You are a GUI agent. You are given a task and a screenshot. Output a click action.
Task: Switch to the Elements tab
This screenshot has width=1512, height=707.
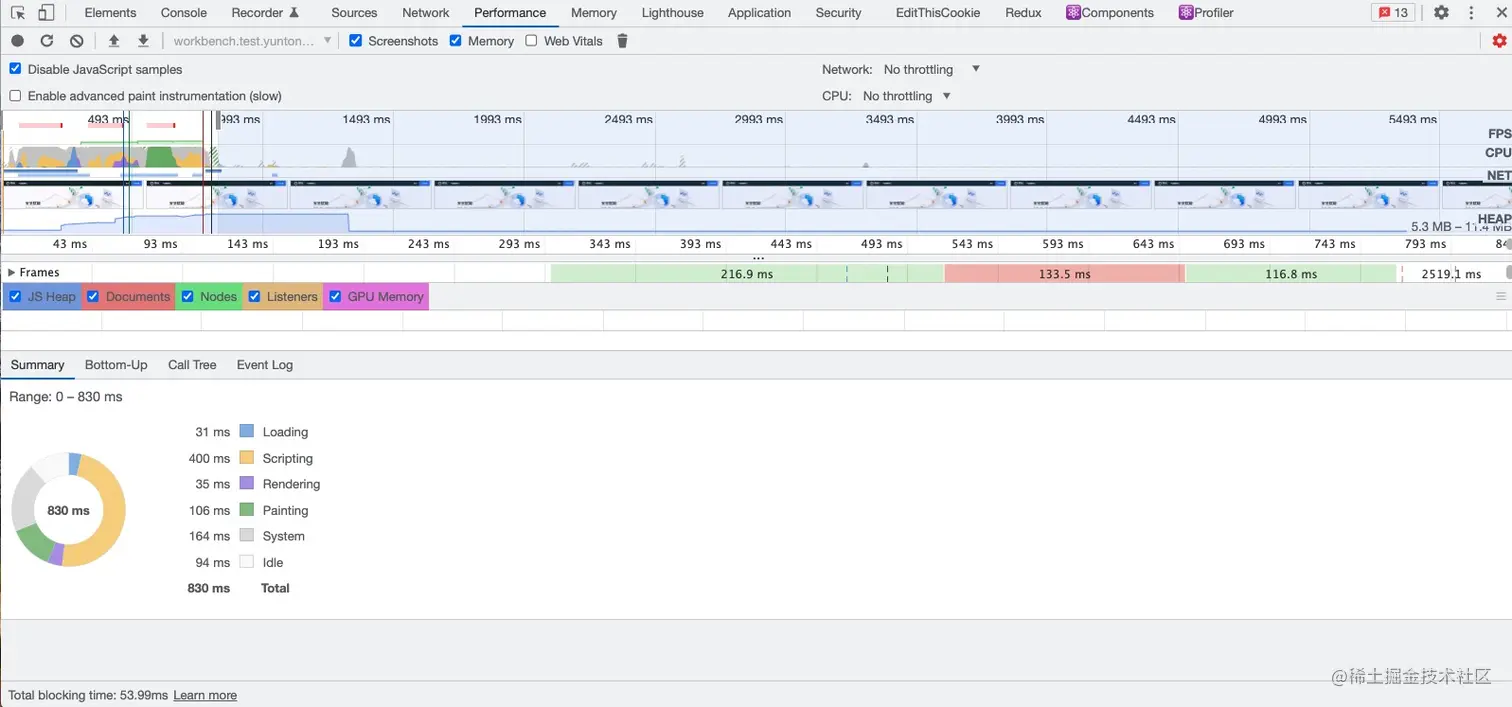click(110, 13)
